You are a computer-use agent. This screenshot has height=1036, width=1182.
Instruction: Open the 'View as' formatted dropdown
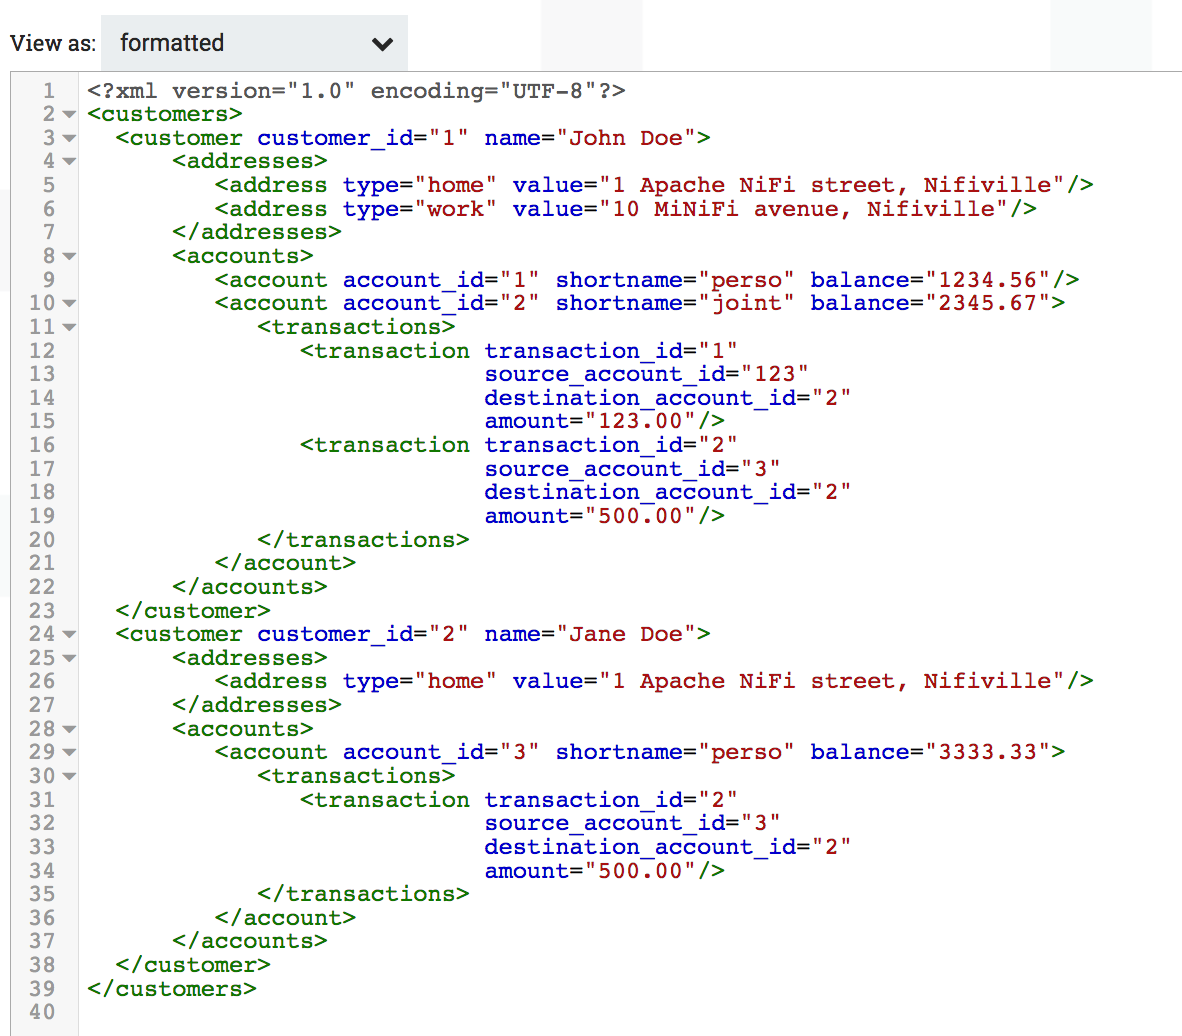coord(254,43)
